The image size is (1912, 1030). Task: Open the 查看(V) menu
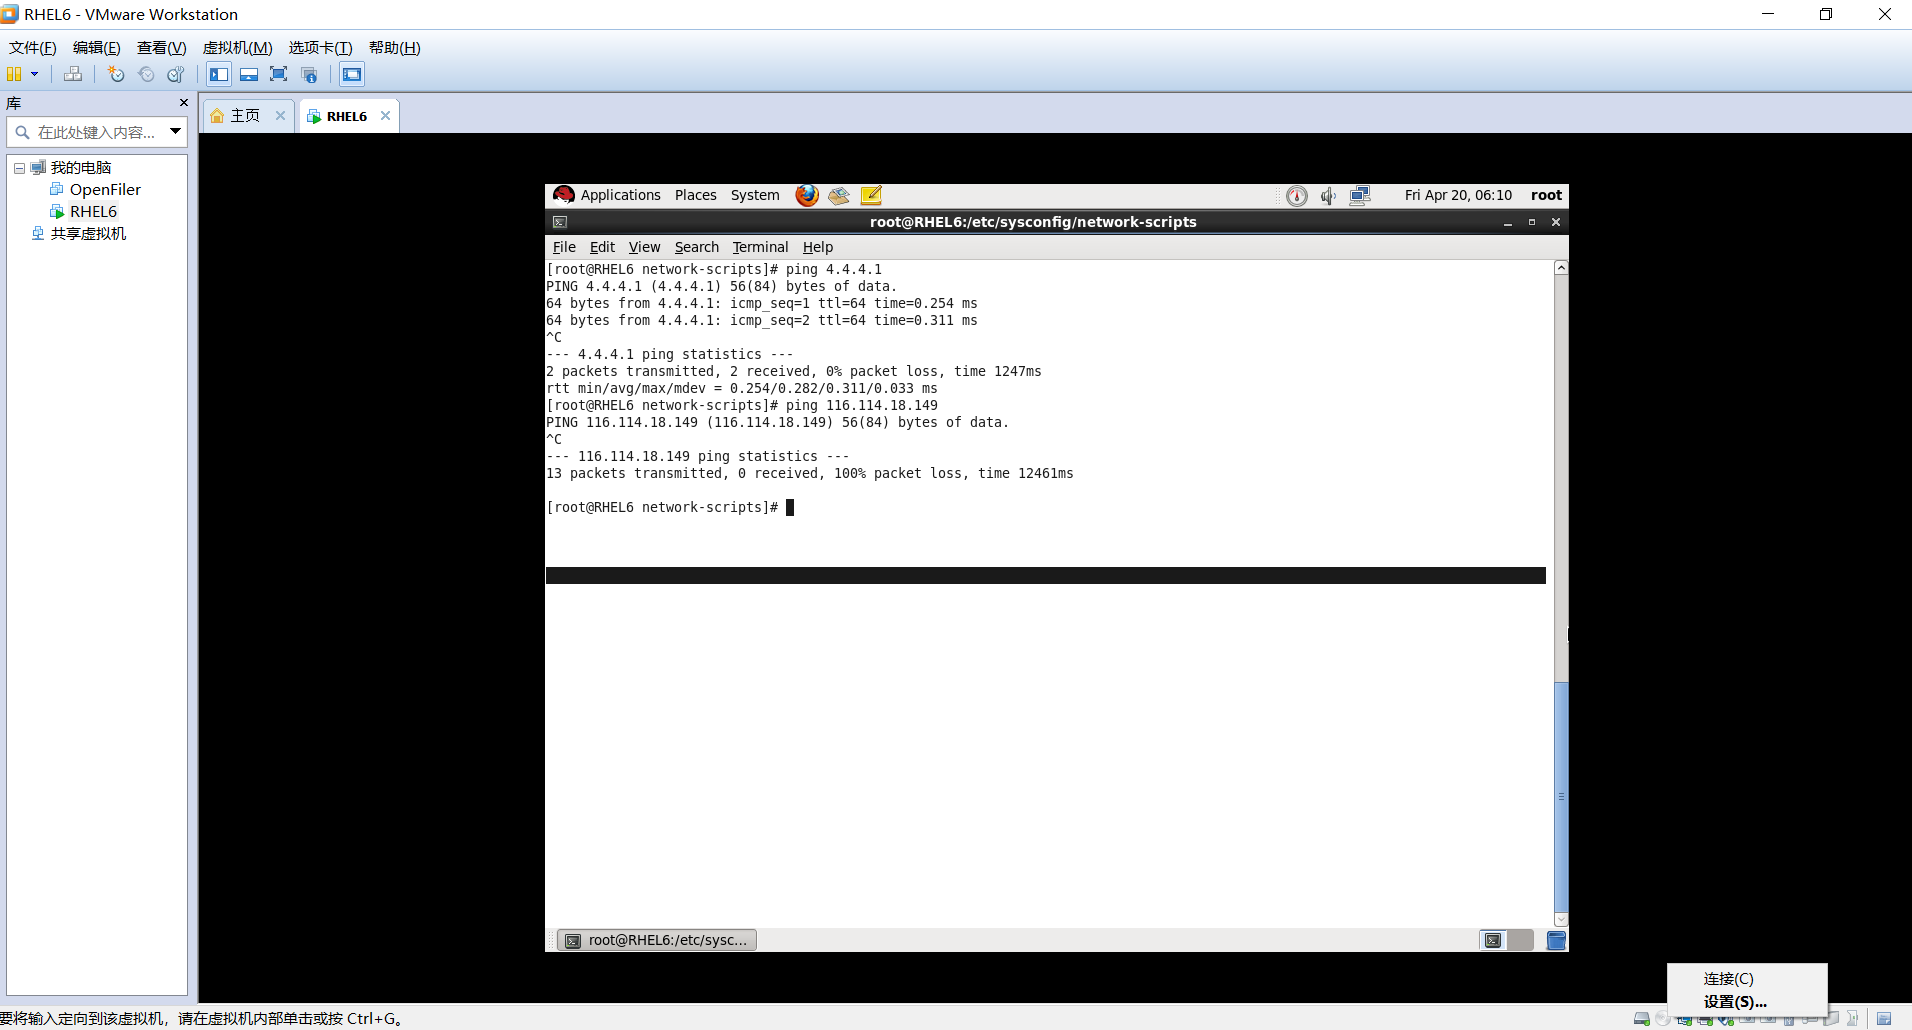pyautogui.click(x=162, y=48)
